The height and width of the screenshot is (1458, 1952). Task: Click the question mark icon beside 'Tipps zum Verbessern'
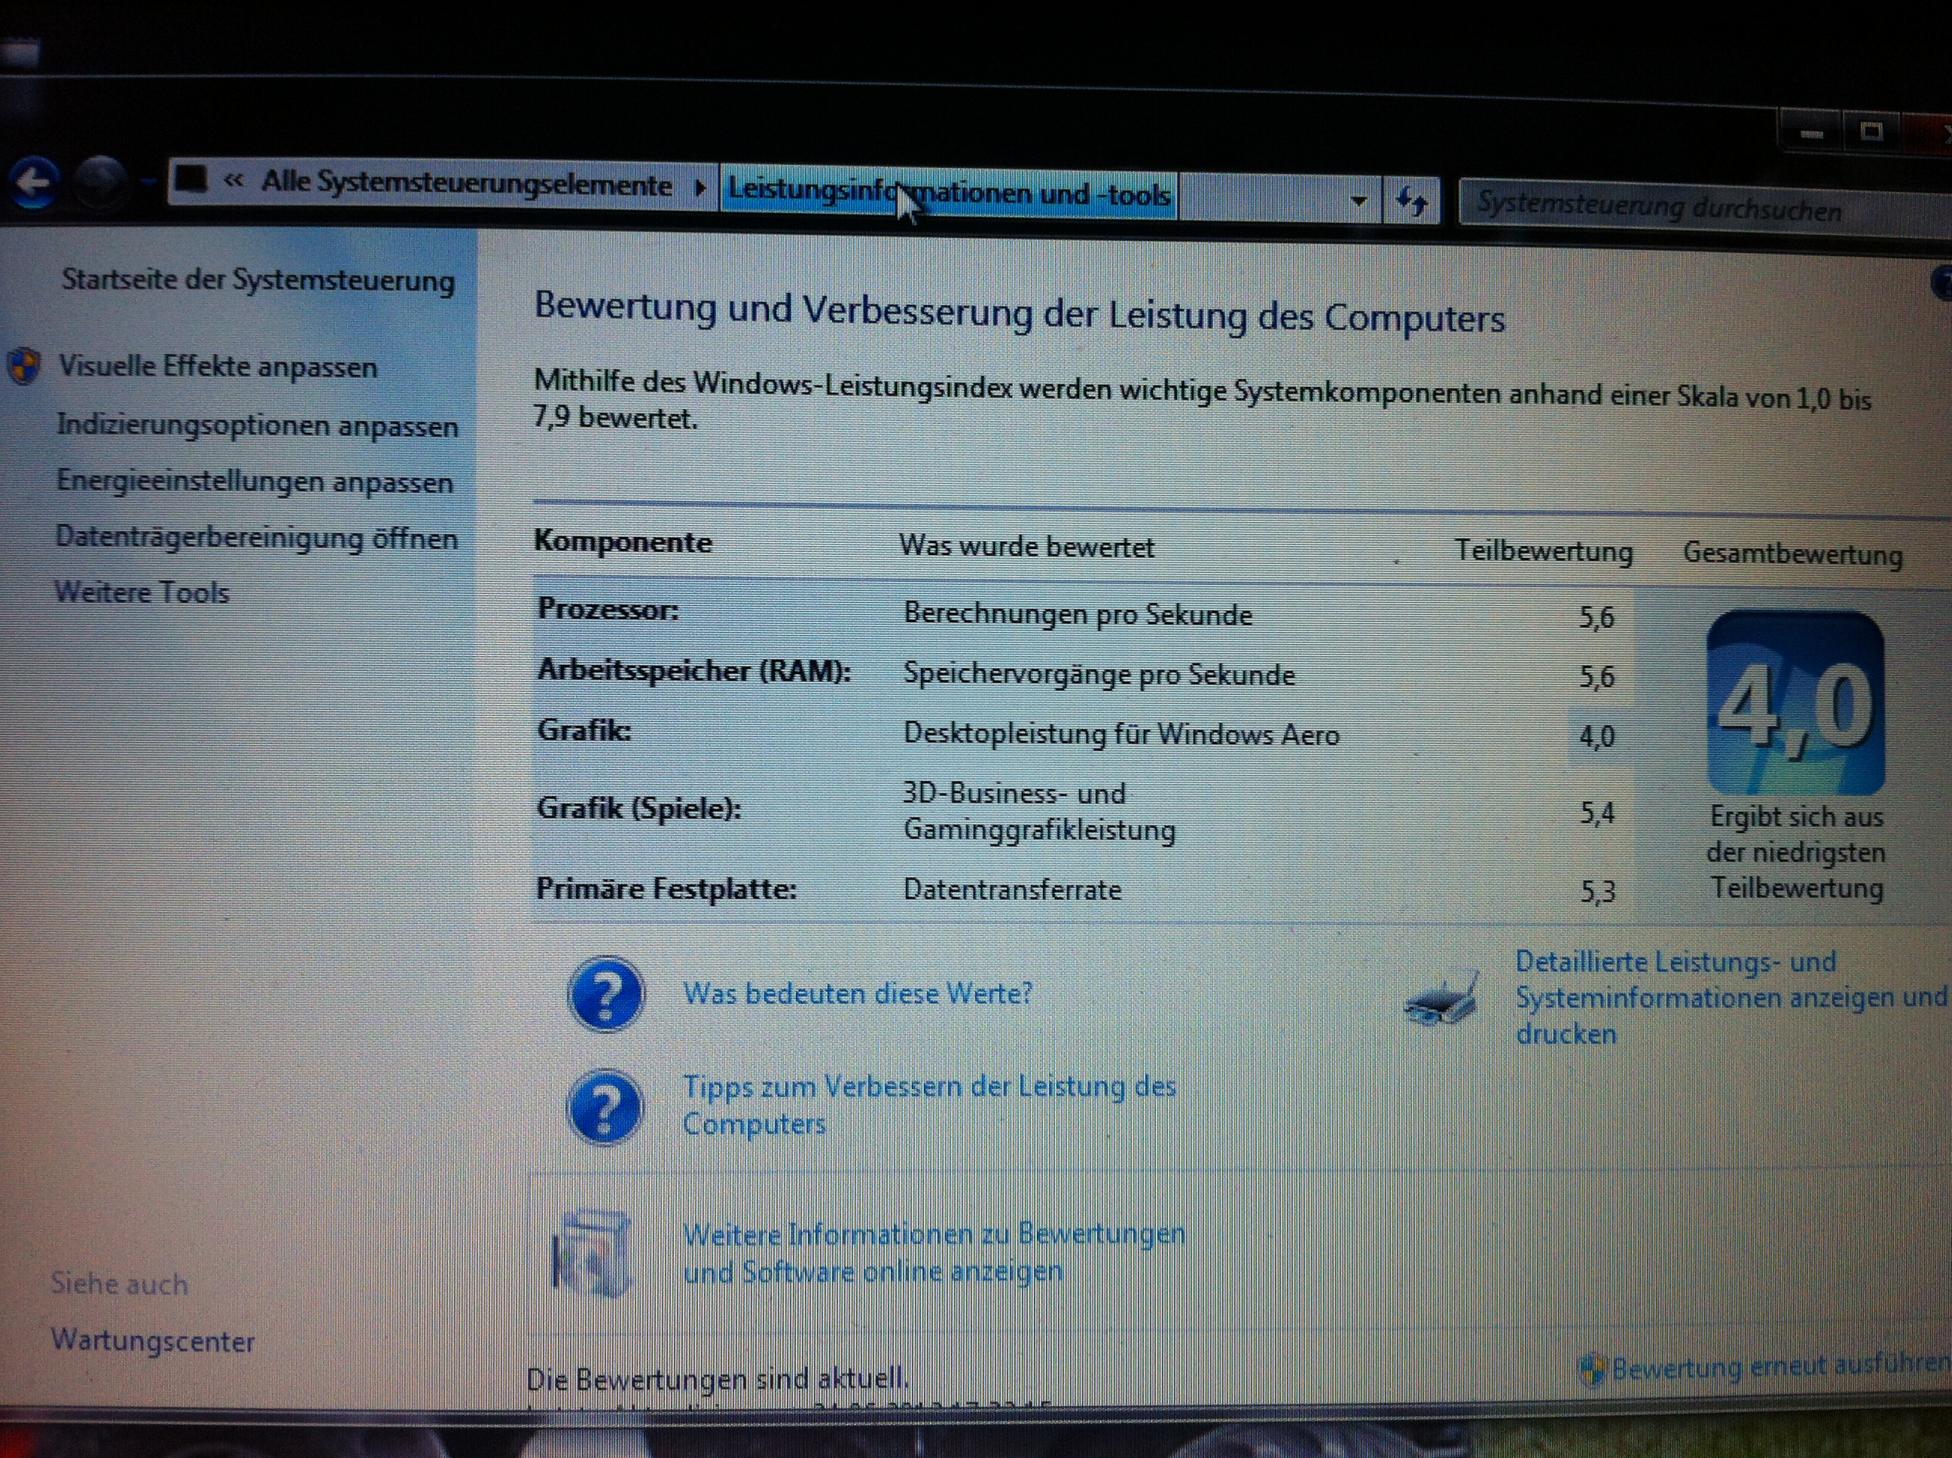pos(605,1107)
